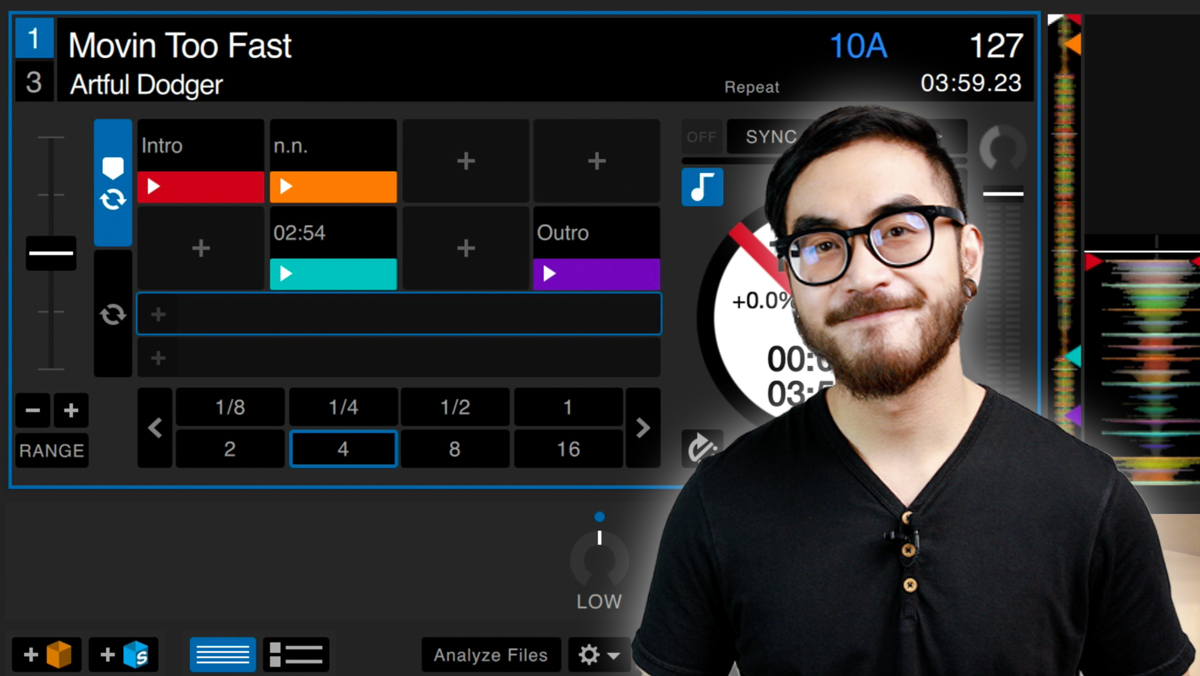Image resolution: width=1200 pixels, height=676 pixels.
Task: Engage SYNC on the deck
Action: point(770,137)
